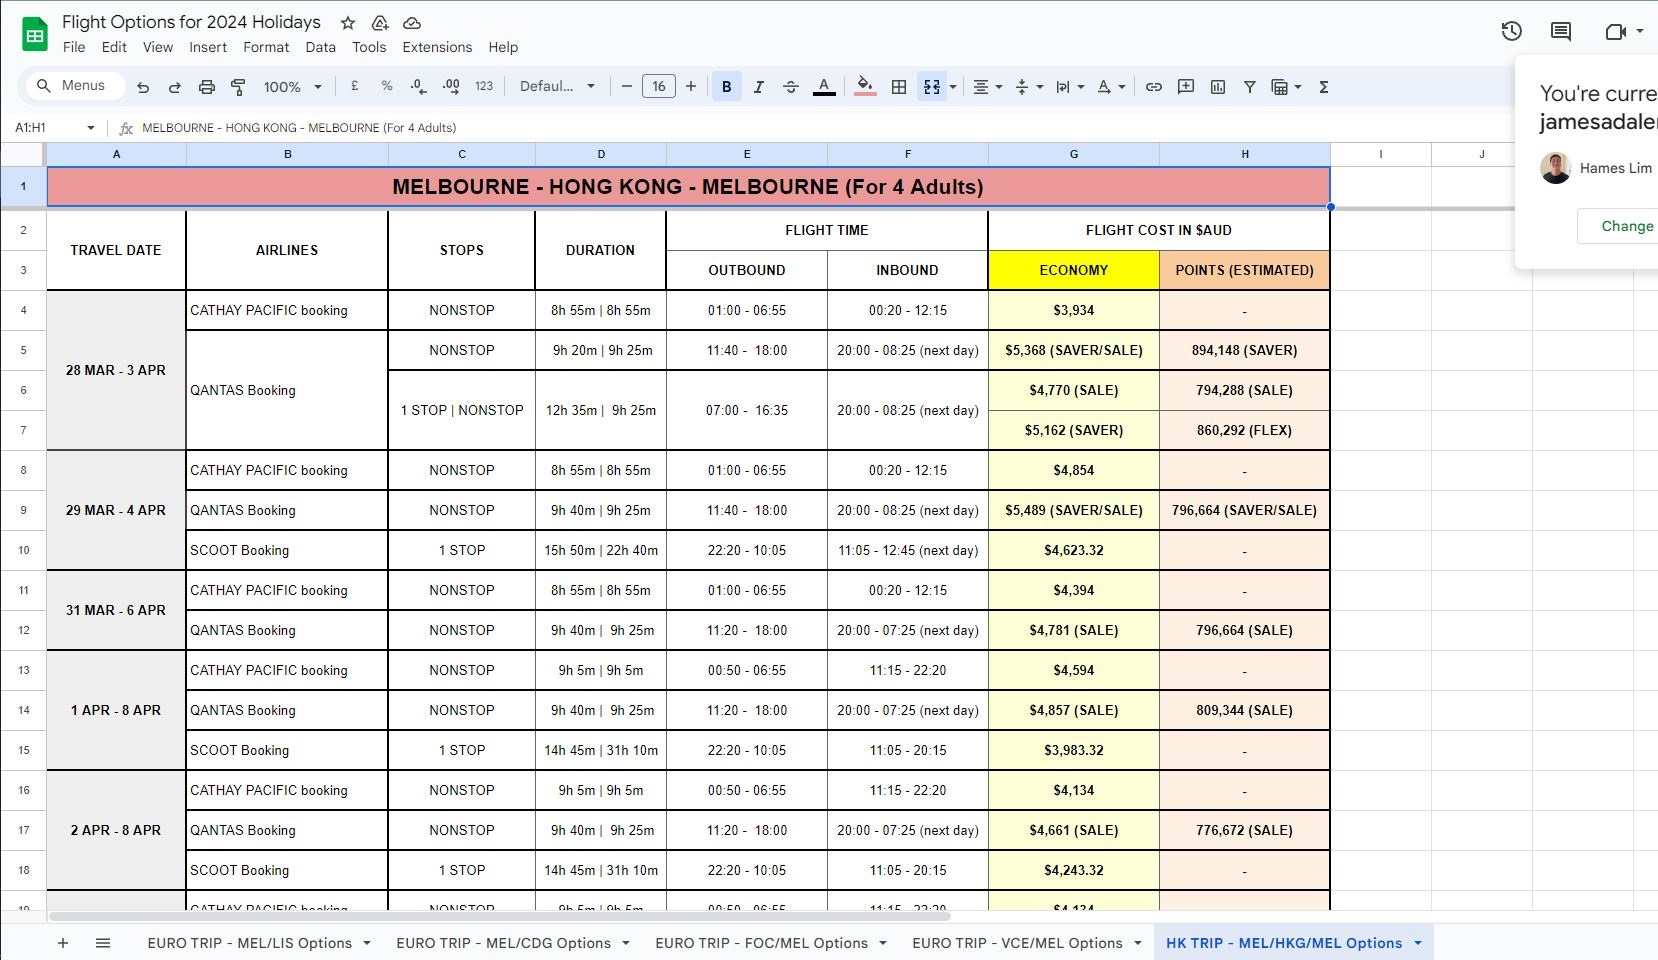Open the Extensions menu

[x=437, y=47]
